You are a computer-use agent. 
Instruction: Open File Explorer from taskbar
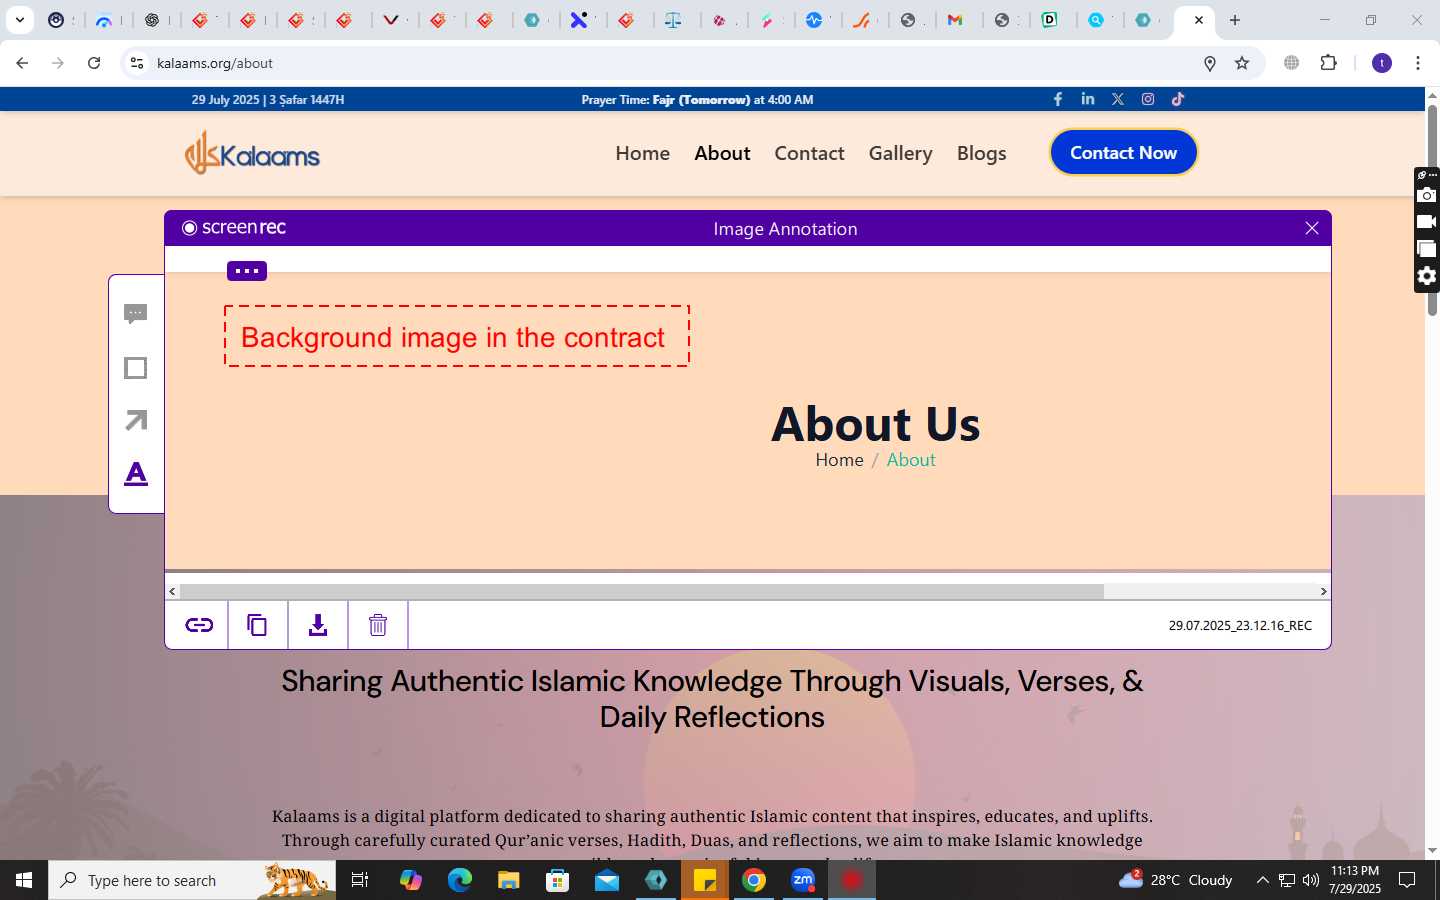point(508,880)
